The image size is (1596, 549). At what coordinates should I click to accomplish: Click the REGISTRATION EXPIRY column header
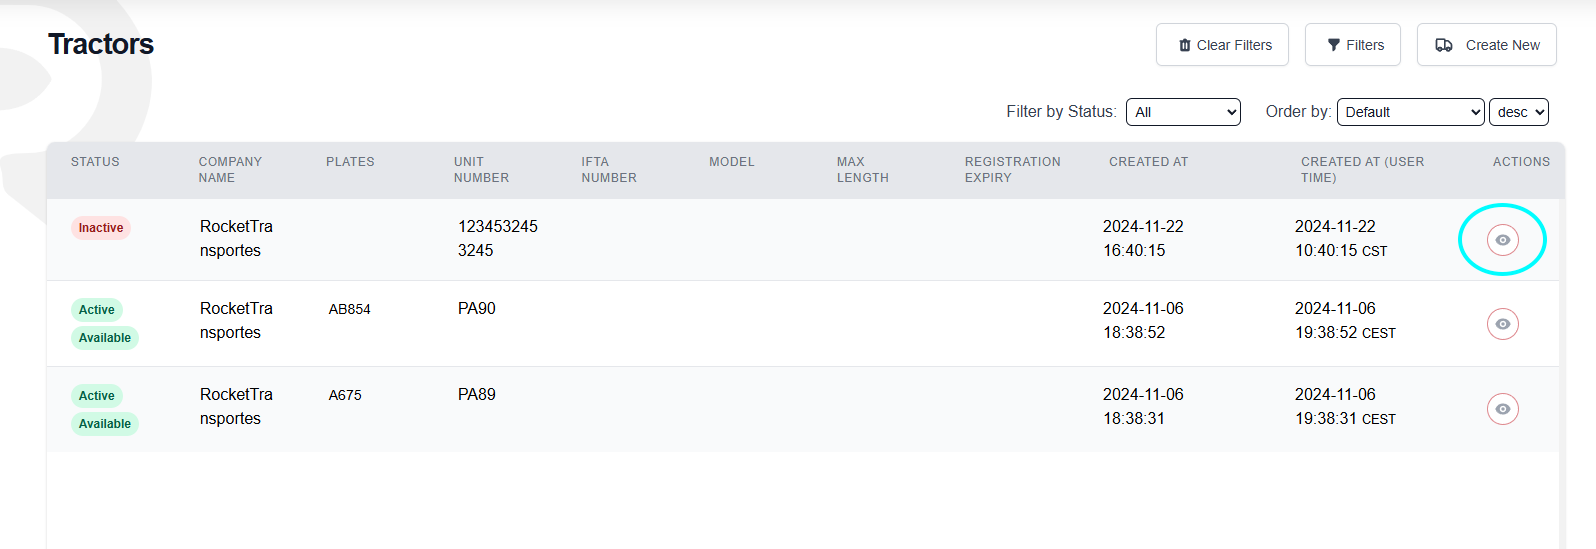1013,170
